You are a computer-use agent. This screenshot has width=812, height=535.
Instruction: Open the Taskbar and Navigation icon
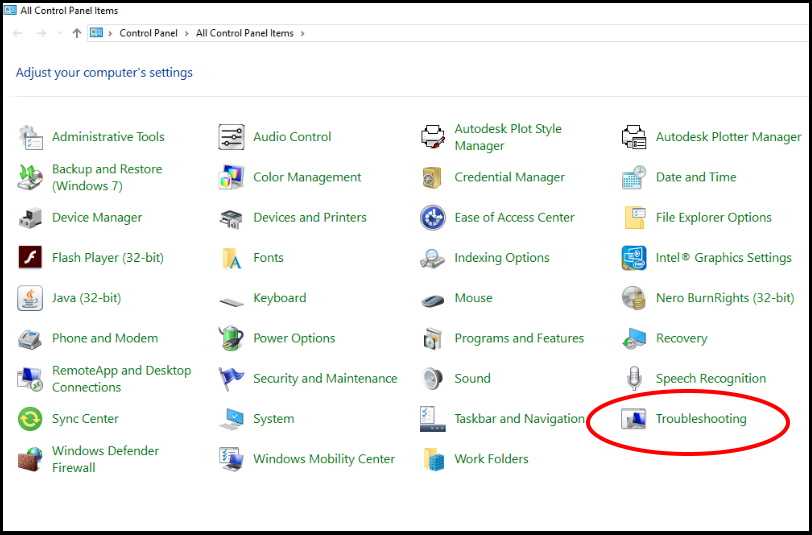432,419
